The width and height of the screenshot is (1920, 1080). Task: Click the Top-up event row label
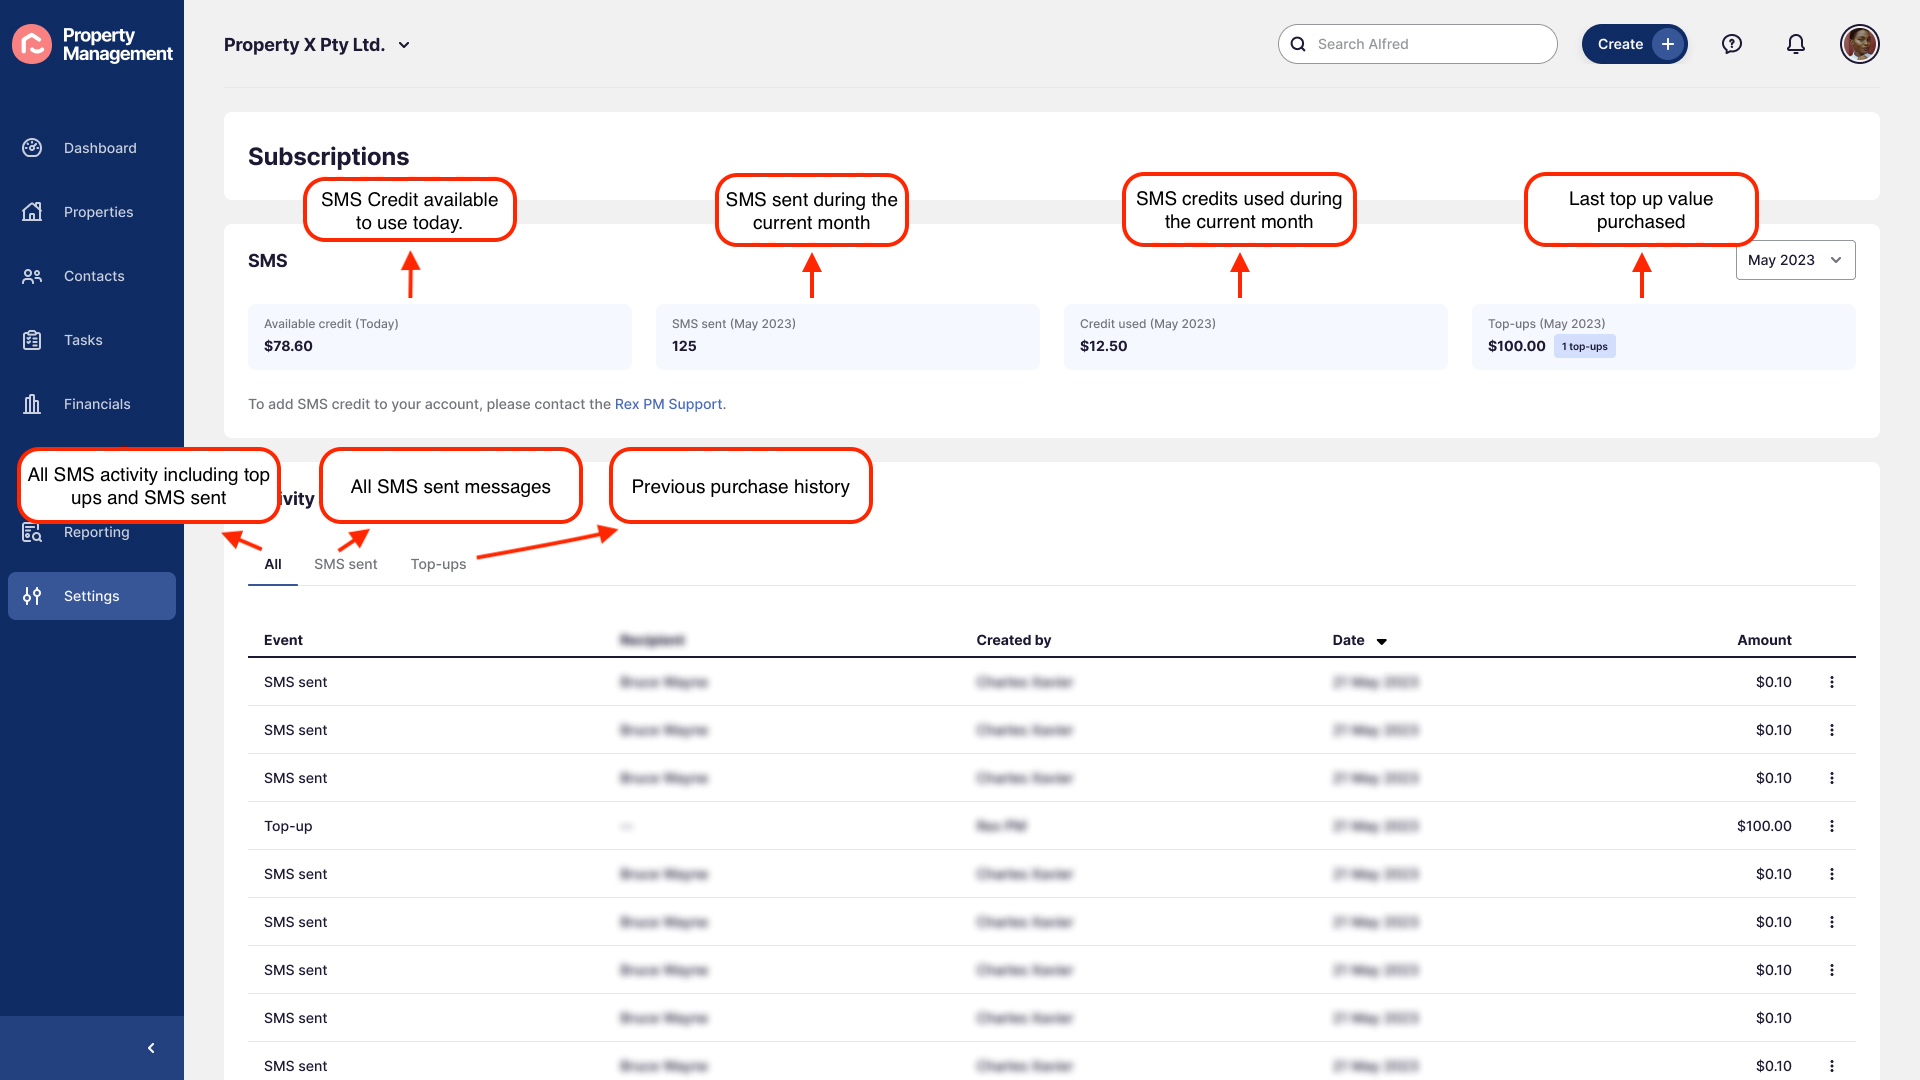coord(288,826)
